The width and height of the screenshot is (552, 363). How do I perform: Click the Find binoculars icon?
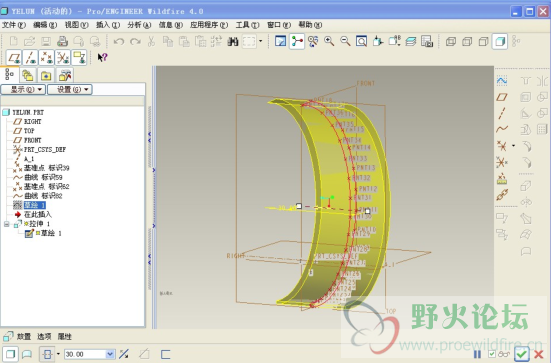[x=233, y=42]
